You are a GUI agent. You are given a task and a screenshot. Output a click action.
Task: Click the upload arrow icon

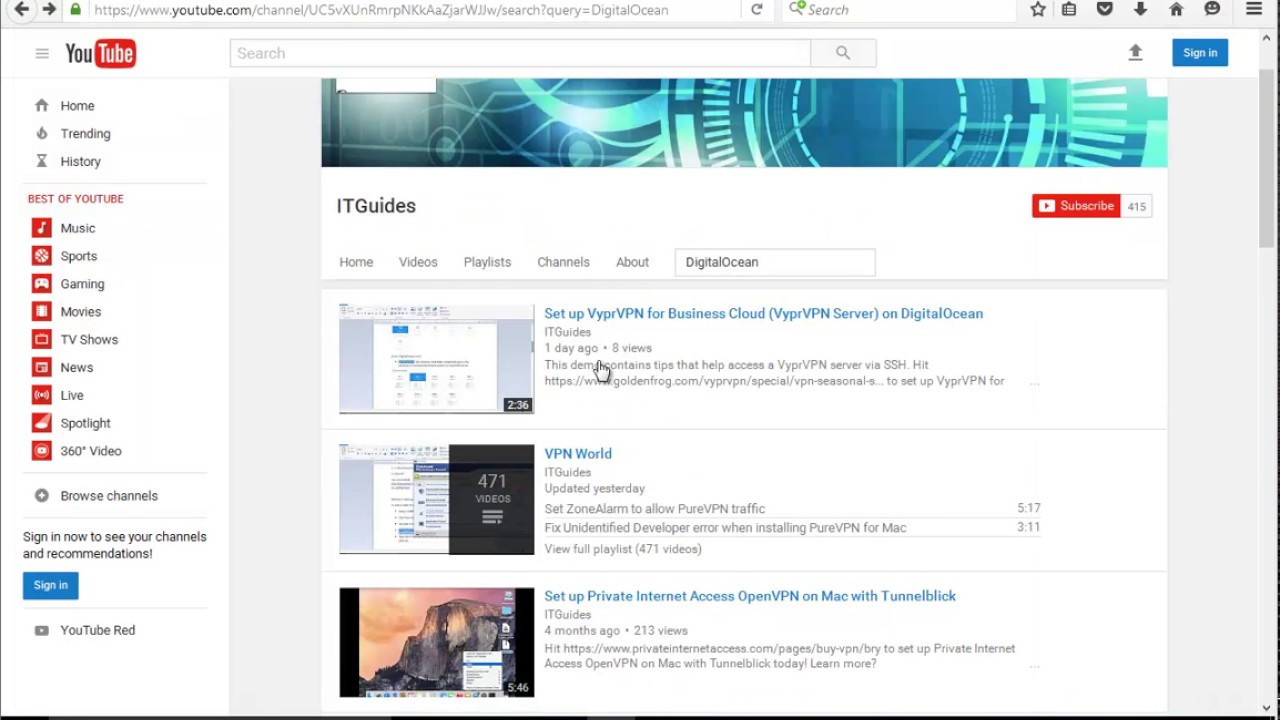[1135, 53]
